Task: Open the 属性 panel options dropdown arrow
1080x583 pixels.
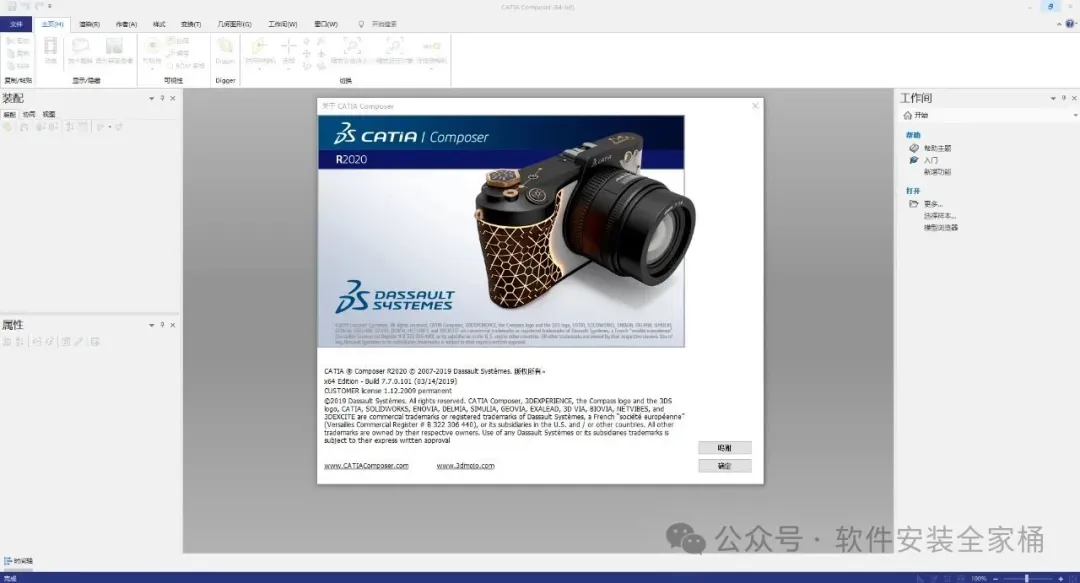Action: pos(152,325)
